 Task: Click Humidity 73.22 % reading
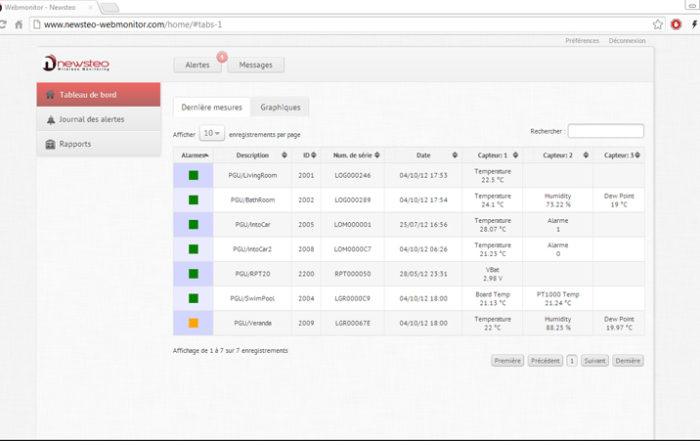(x=558, y=200)
